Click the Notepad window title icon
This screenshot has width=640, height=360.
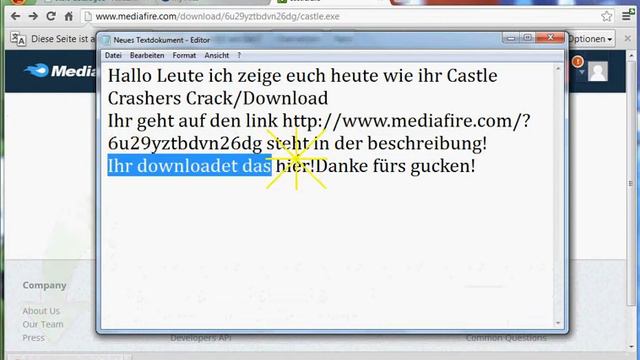pos(106,40)
